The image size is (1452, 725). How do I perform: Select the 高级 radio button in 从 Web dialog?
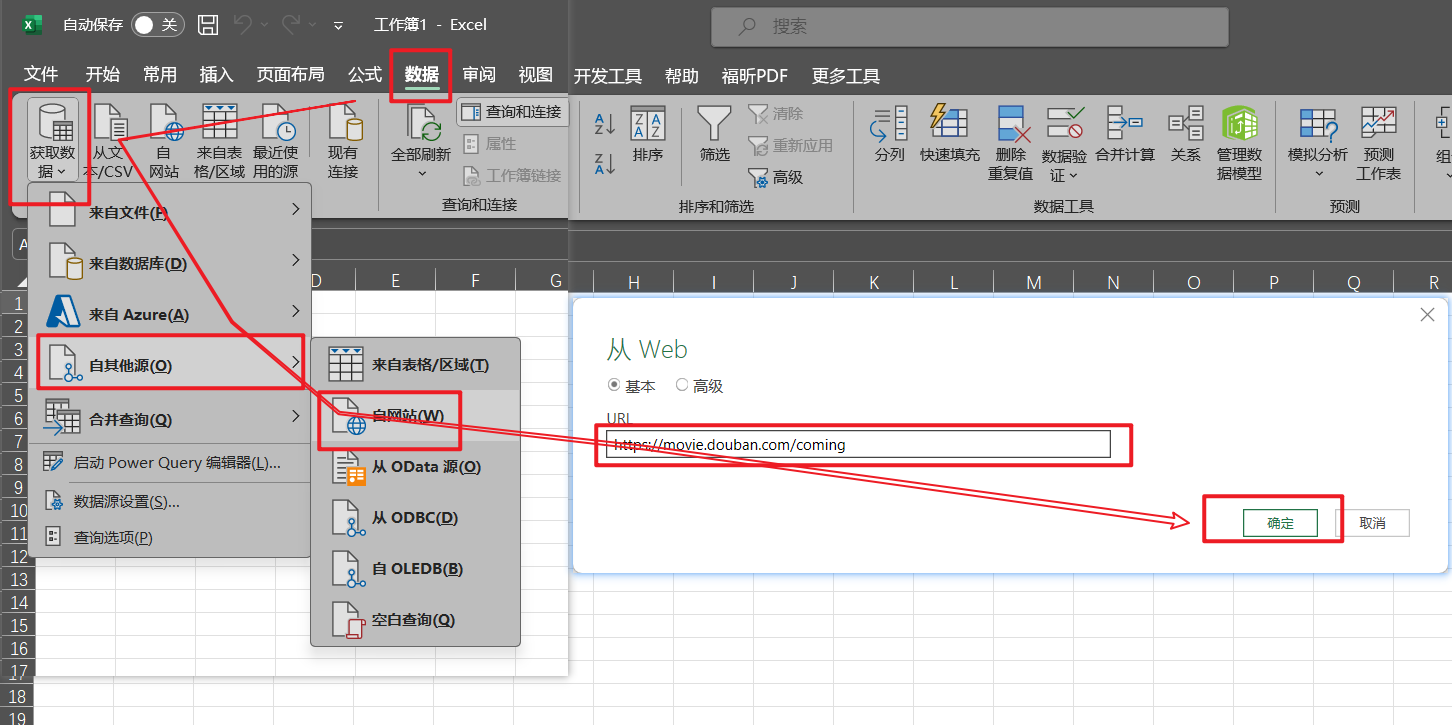coord(682,385)
